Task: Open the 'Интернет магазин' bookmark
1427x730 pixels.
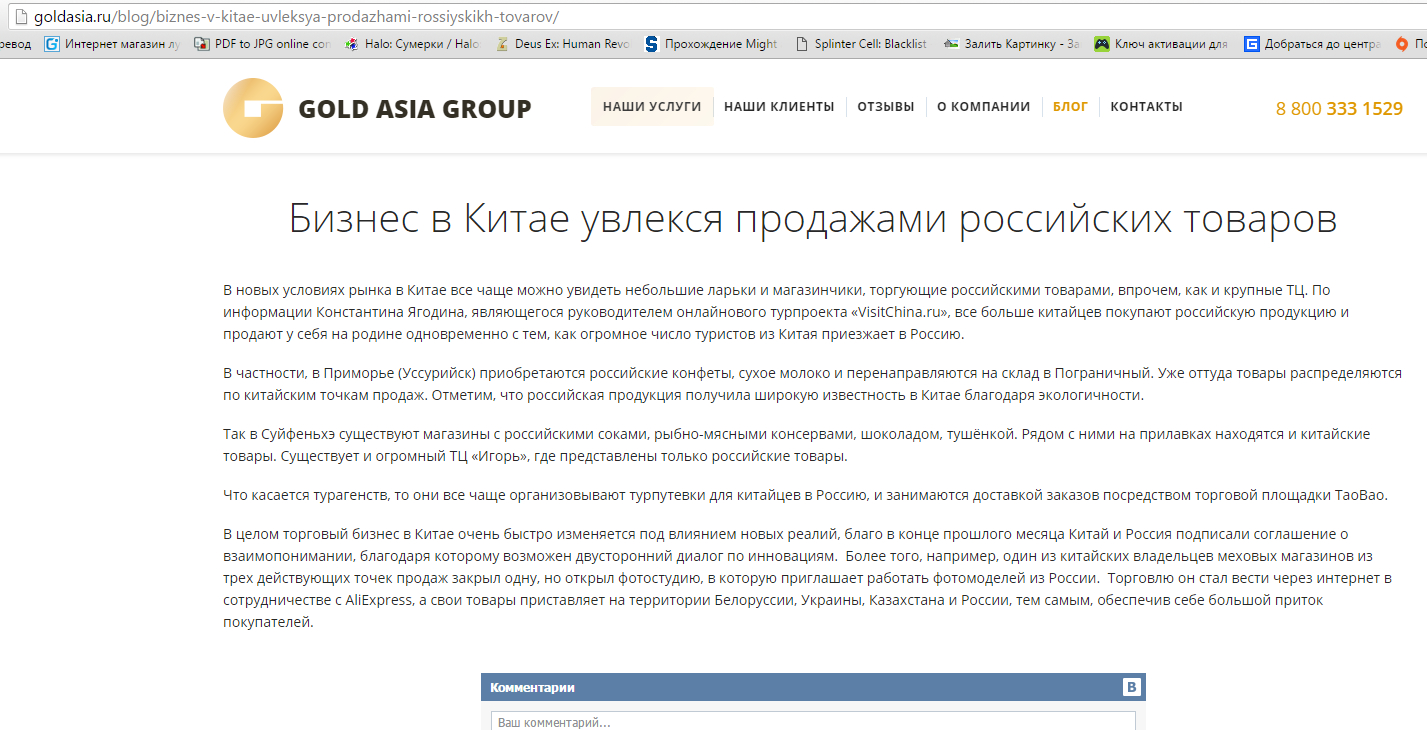Action: point(113,44)
